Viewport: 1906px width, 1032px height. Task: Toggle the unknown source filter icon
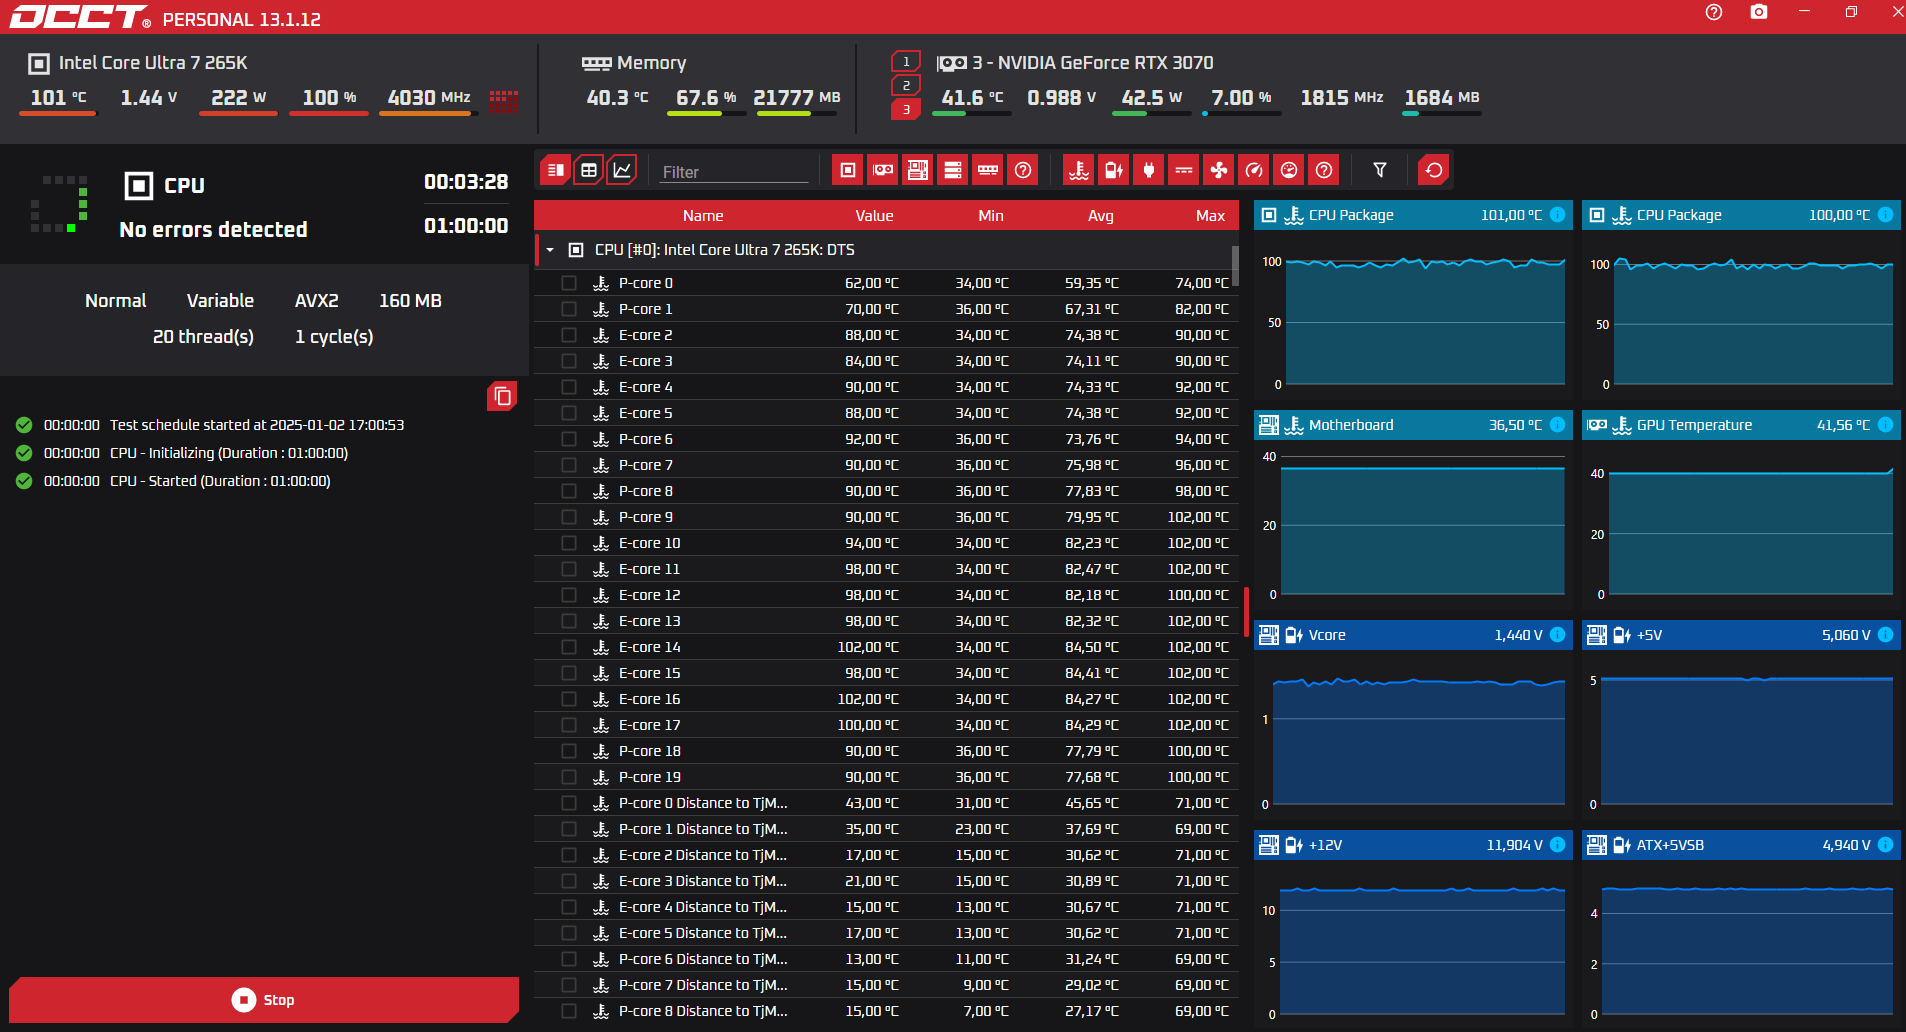coord(1023,170)
